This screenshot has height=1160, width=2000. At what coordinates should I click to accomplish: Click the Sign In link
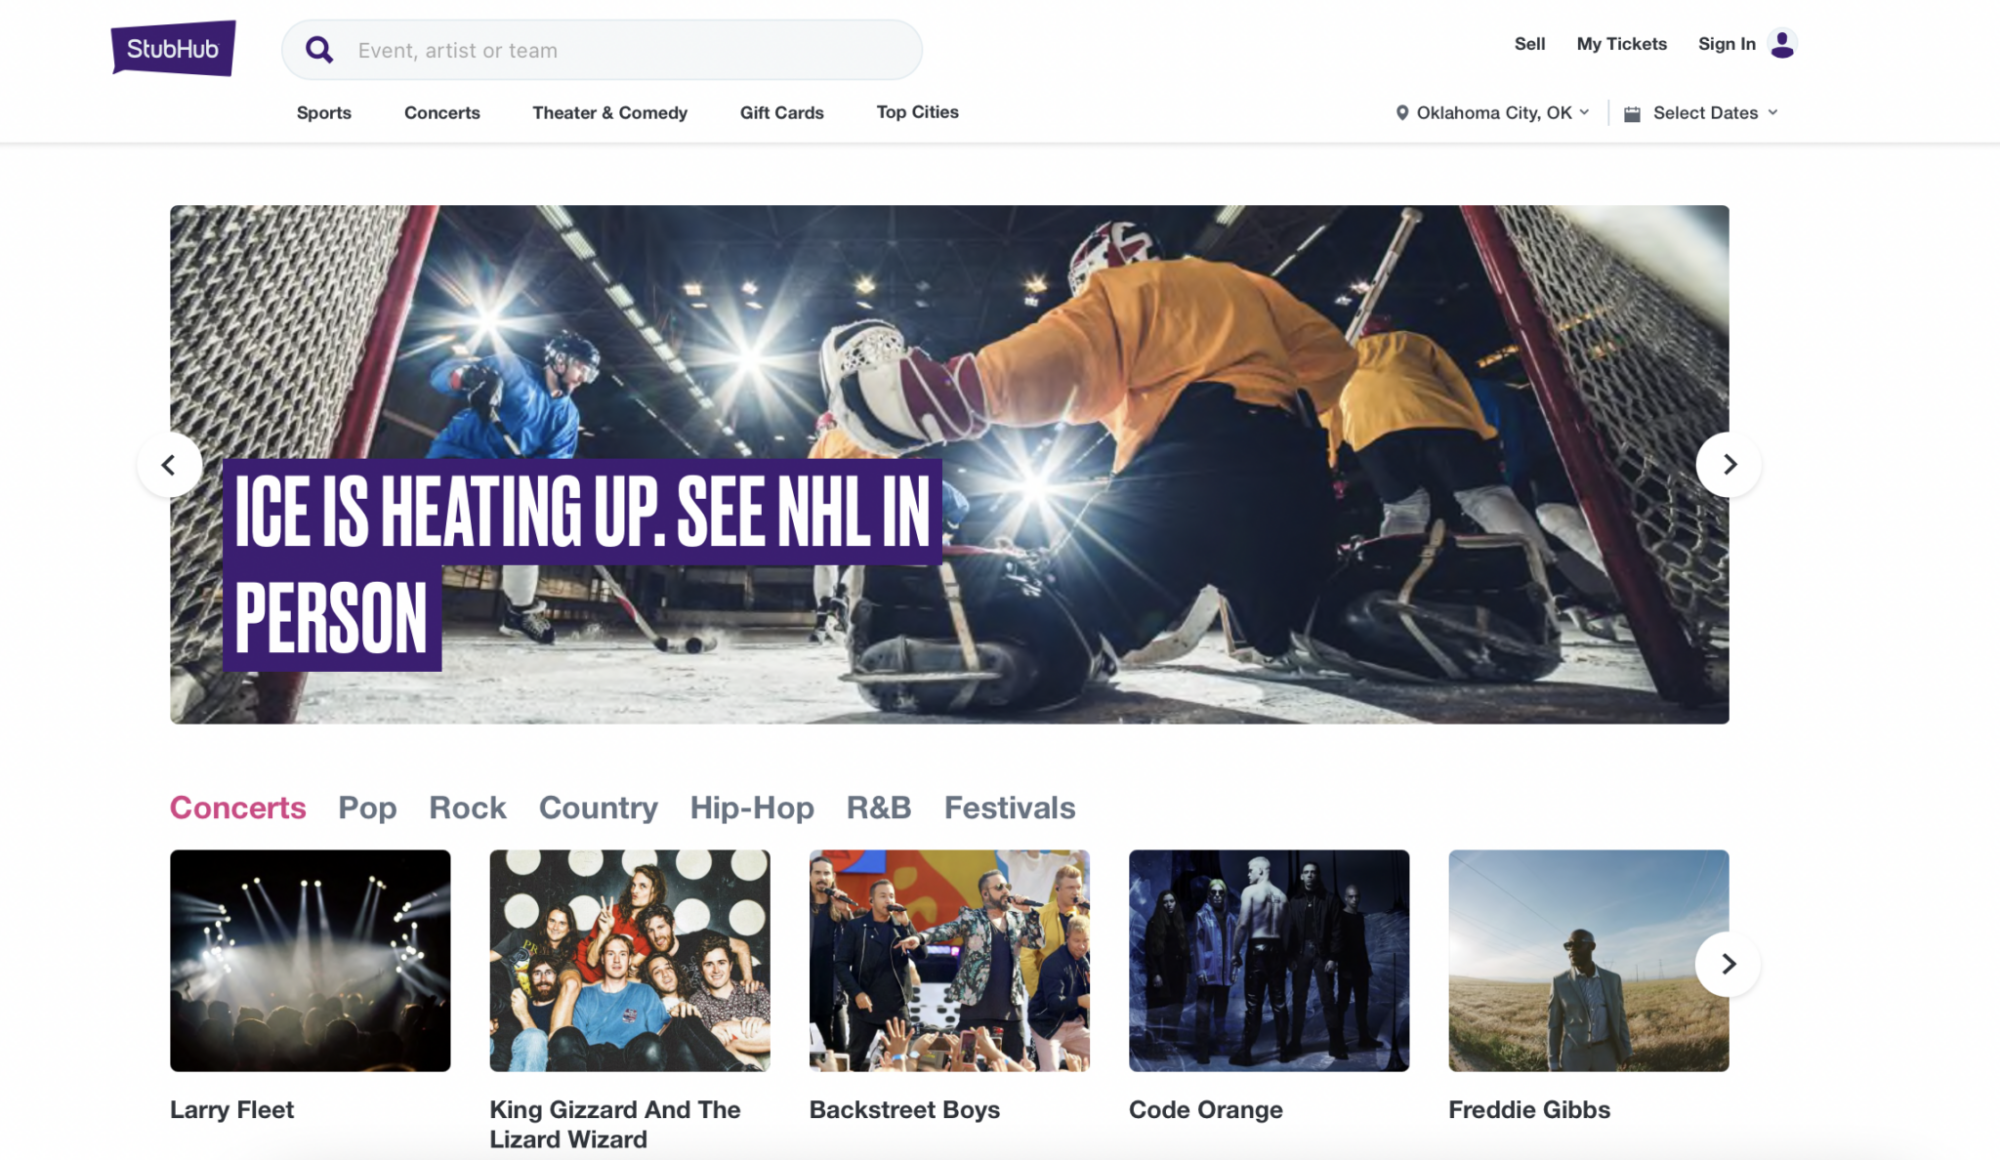(1727, 44)
